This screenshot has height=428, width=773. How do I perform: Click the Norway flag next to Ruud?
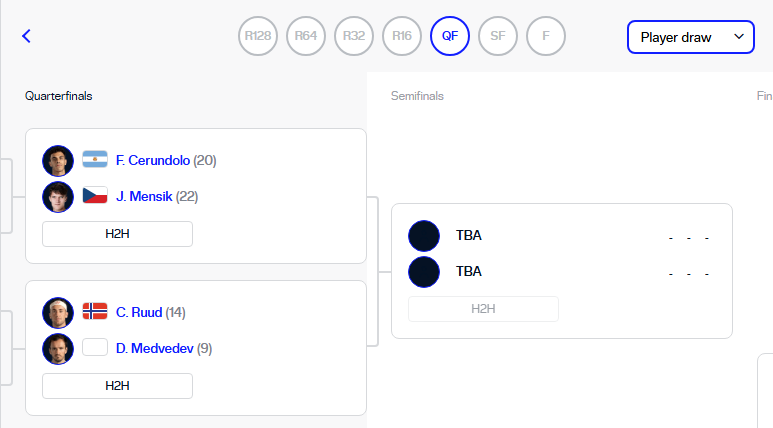tap(95, 311)
